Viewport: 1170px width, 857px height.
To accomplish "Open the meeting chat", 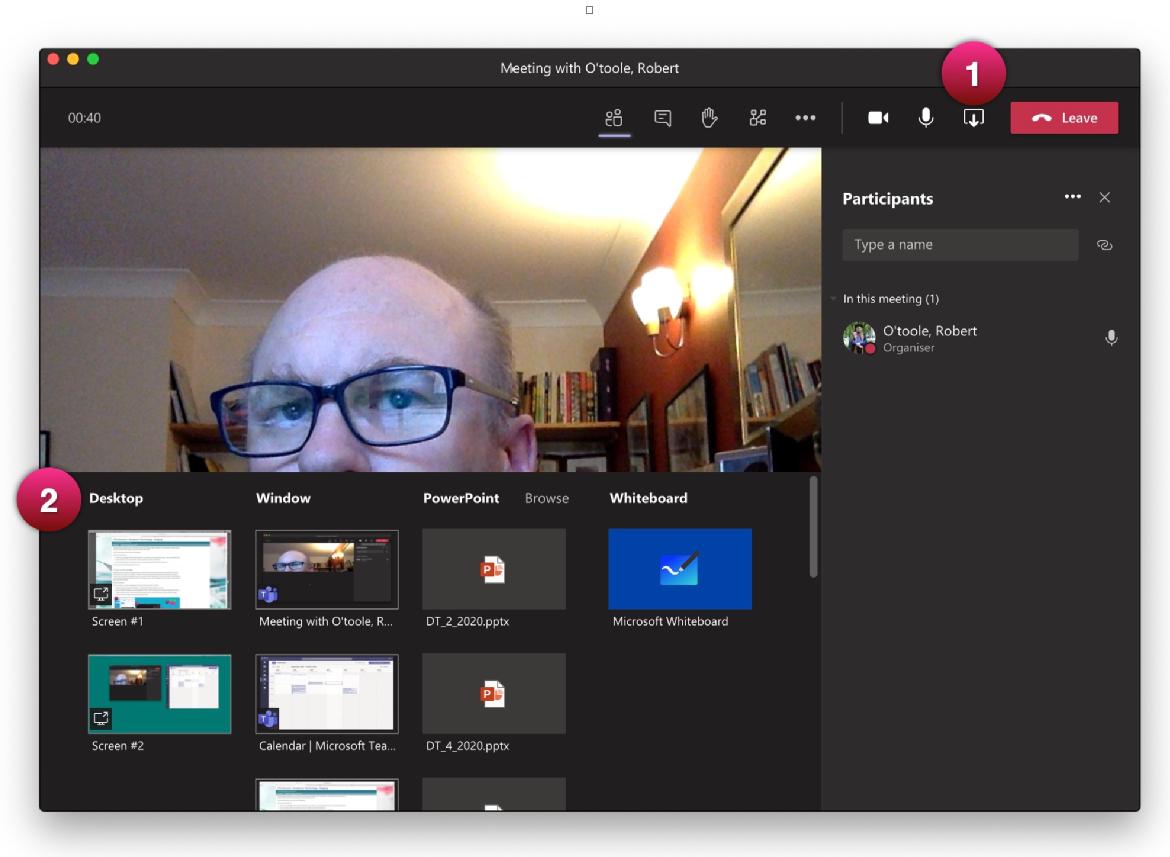I will 660,117.
